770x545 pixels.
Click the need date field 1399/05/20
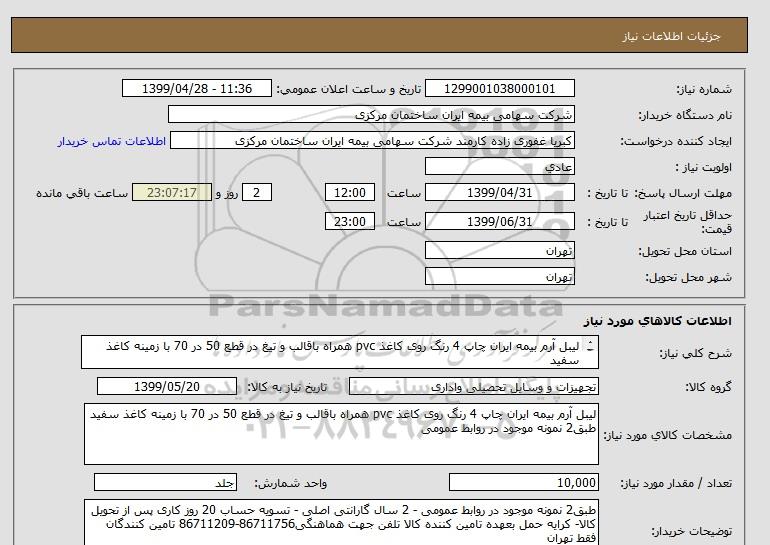point(167,386)
